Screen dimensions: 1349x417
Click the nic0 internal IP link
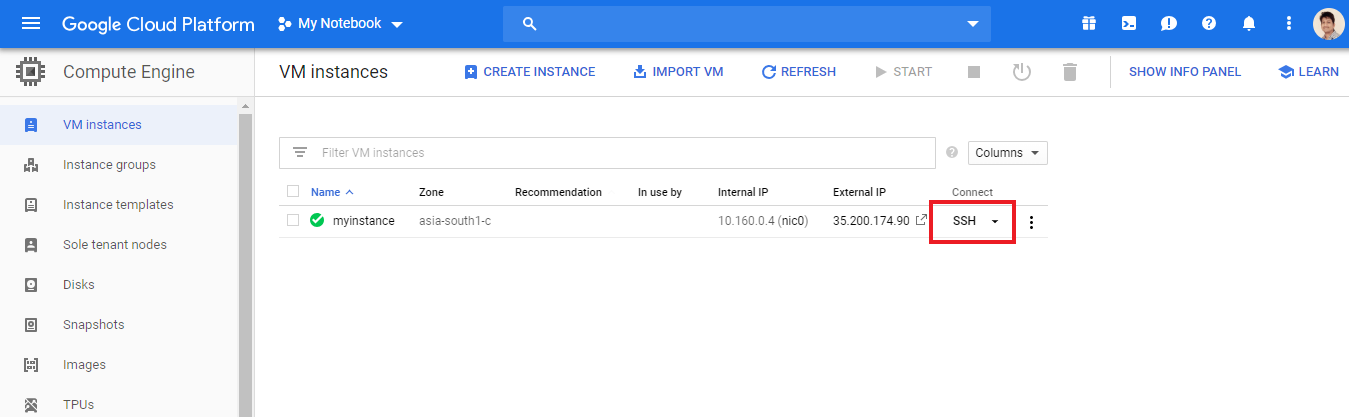[x=793, y=221]
